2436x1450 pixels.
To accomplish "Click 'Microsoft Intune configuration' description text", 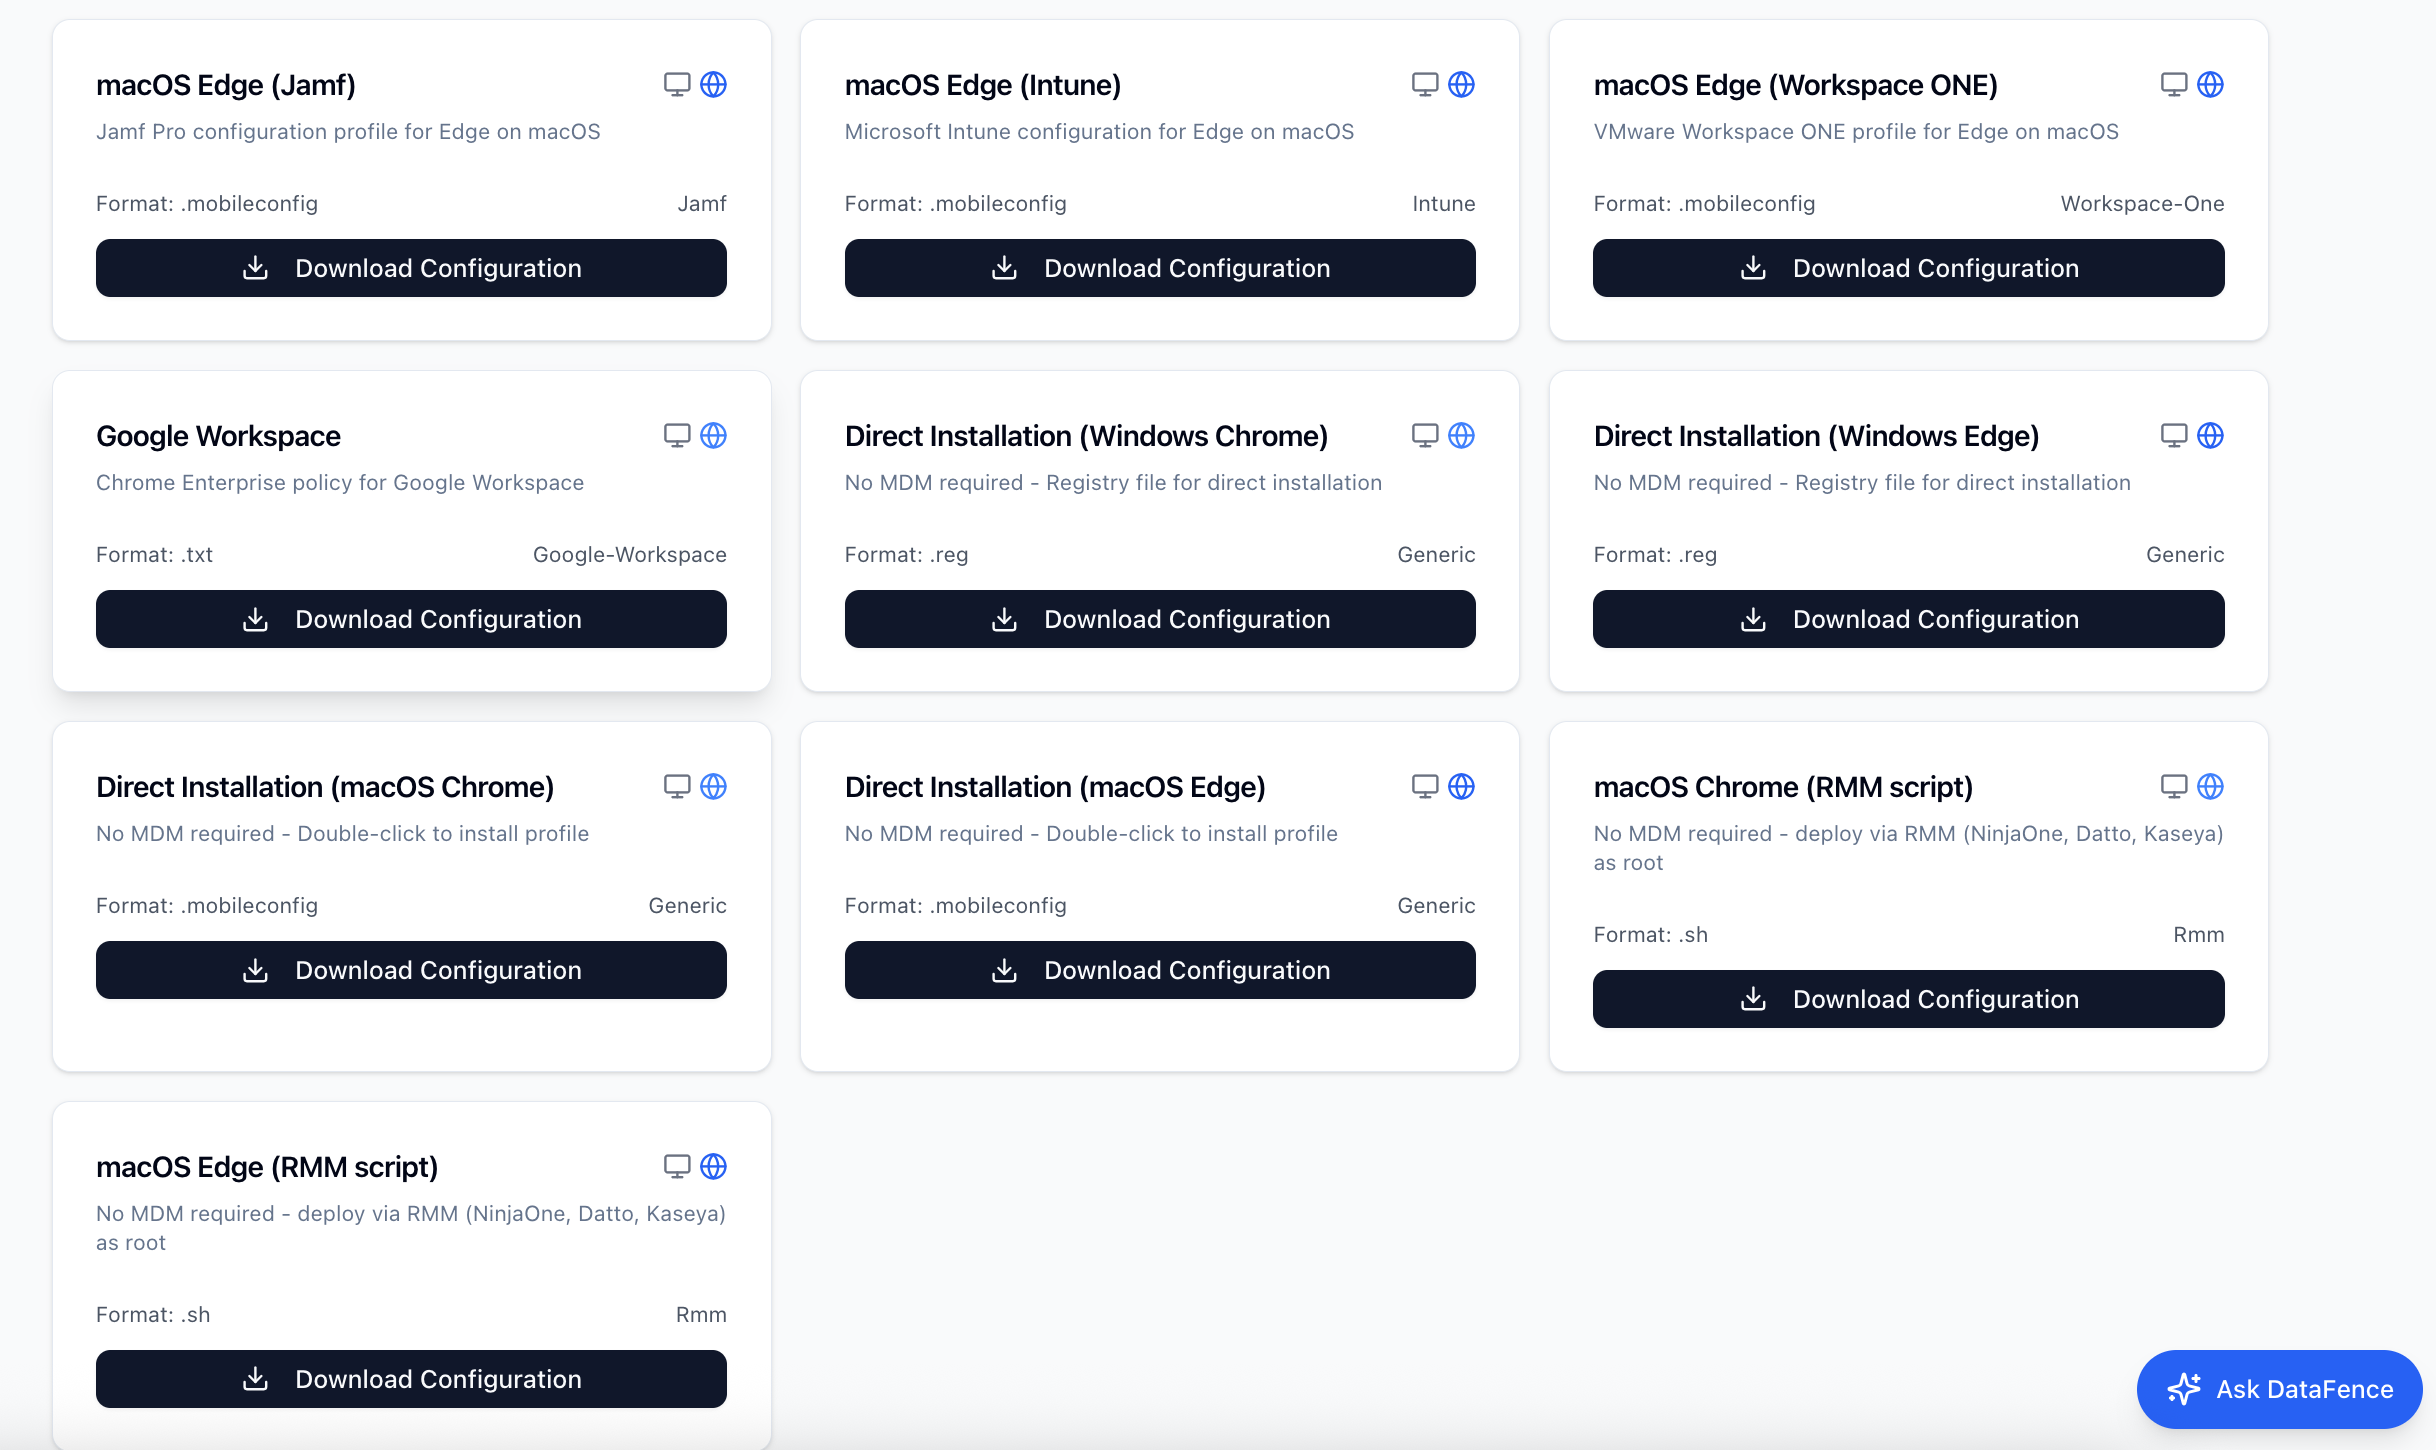I will pyautogui.click(x=1099, y=132).
